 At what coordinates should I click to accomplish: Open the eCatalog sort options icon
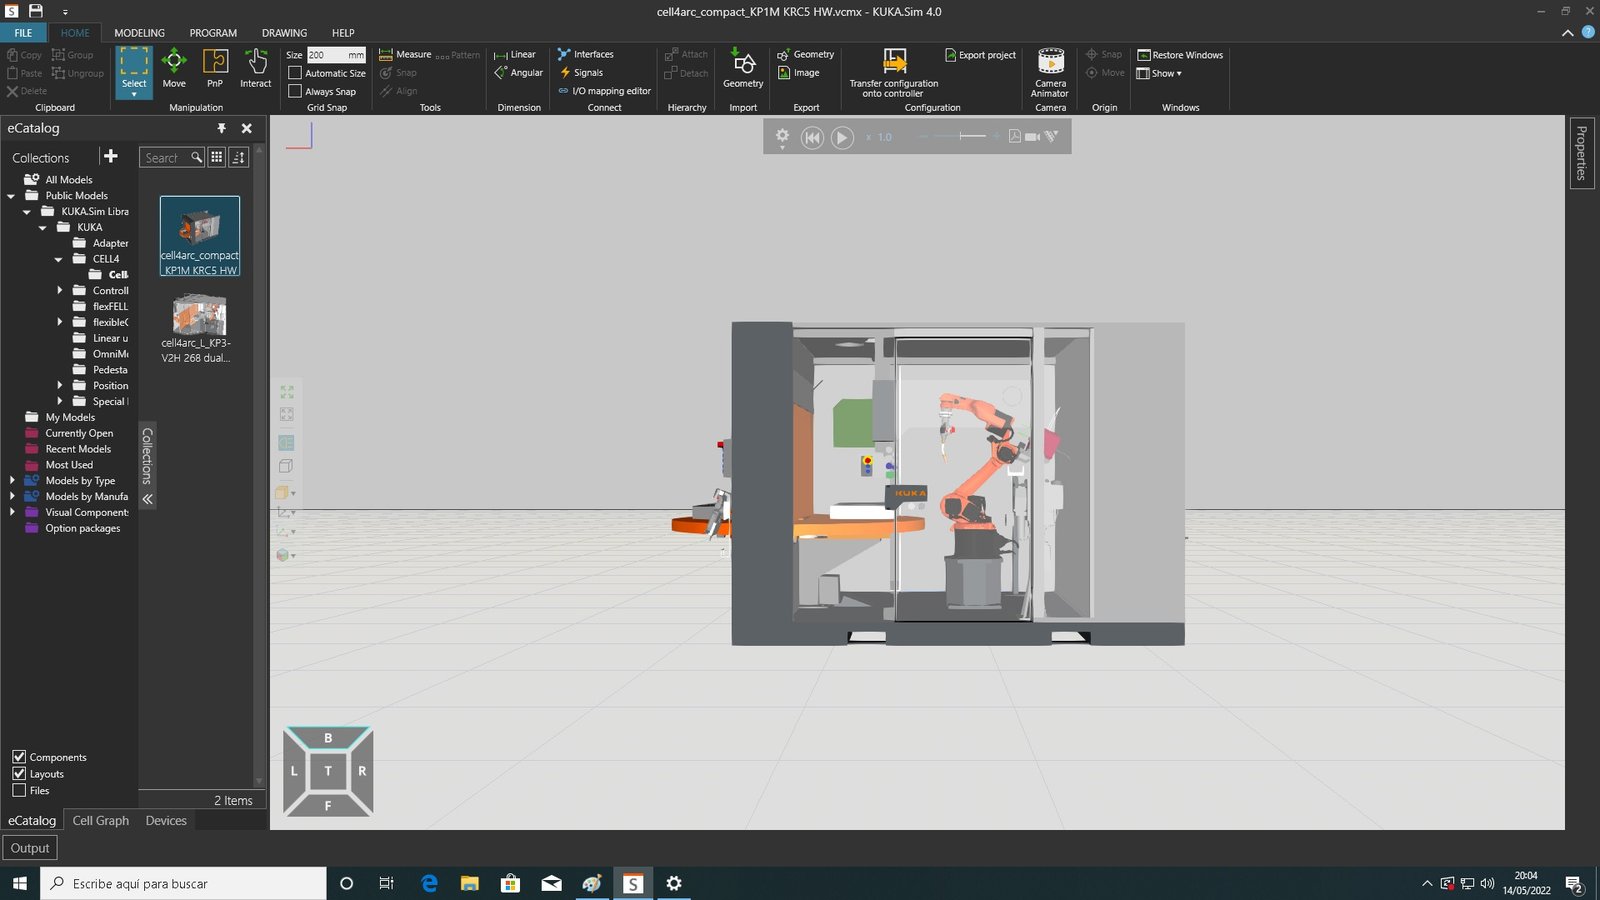click(238, 157)
